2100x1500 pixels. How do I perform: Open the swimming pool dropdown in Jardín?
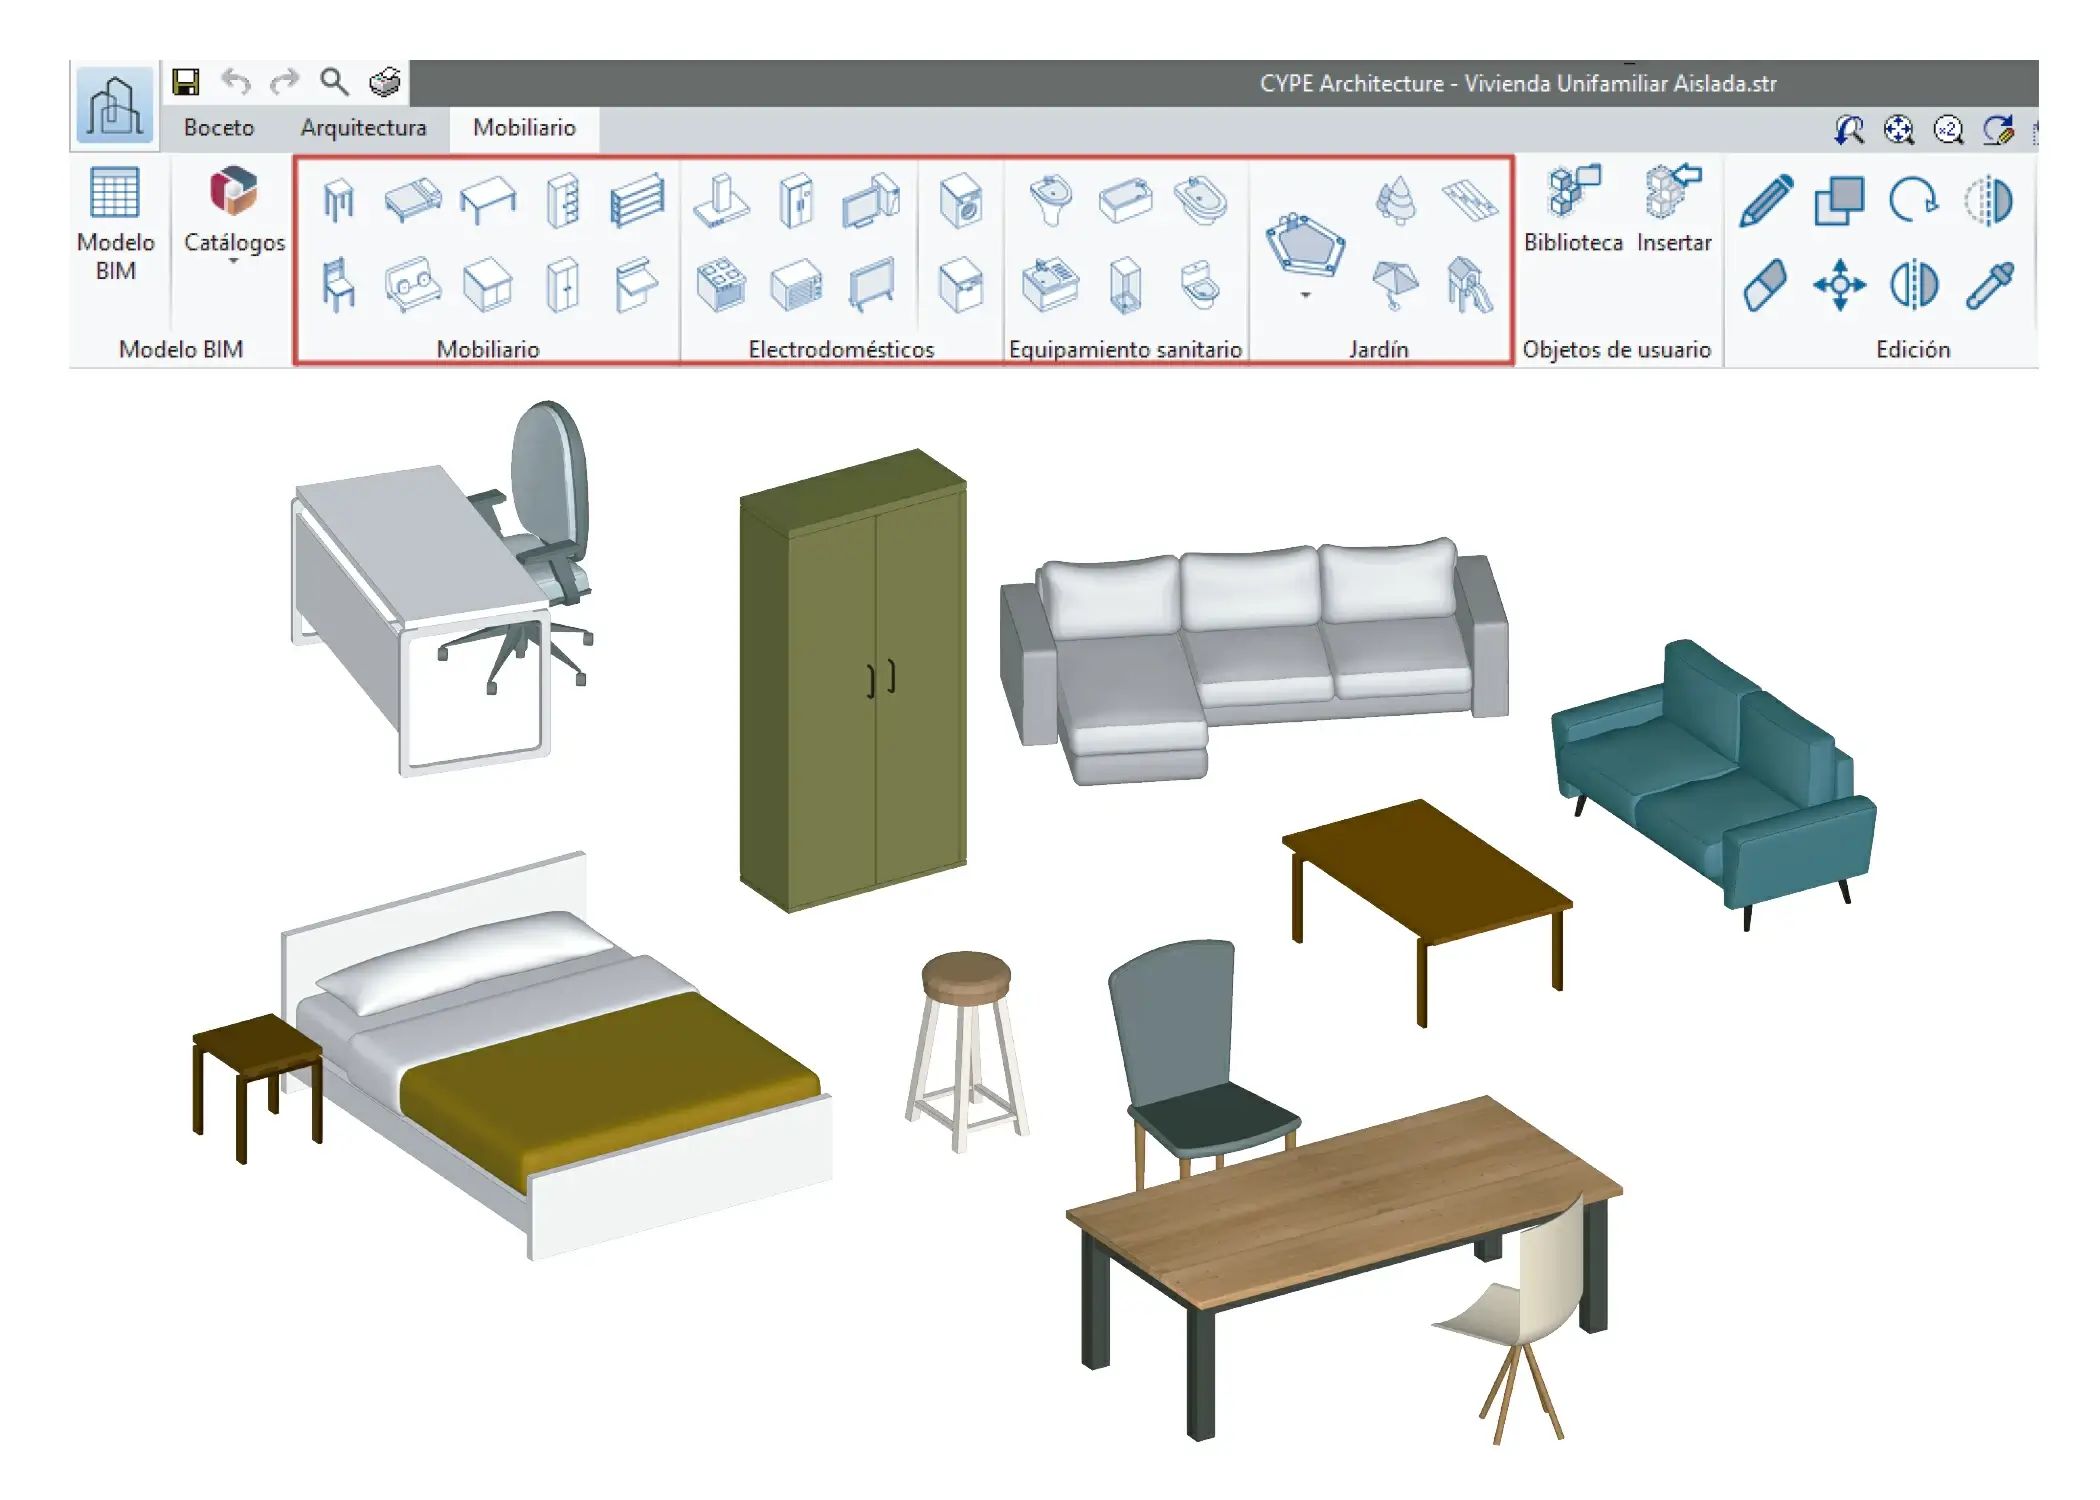click(1307, 297)
